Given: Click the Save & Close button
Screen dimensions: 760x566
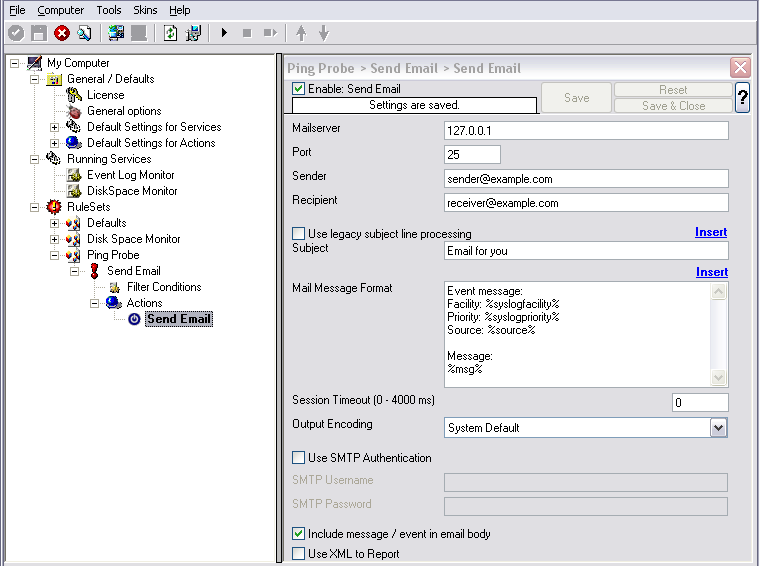Looking at the screenshot, I should click(x=673, y=106).
